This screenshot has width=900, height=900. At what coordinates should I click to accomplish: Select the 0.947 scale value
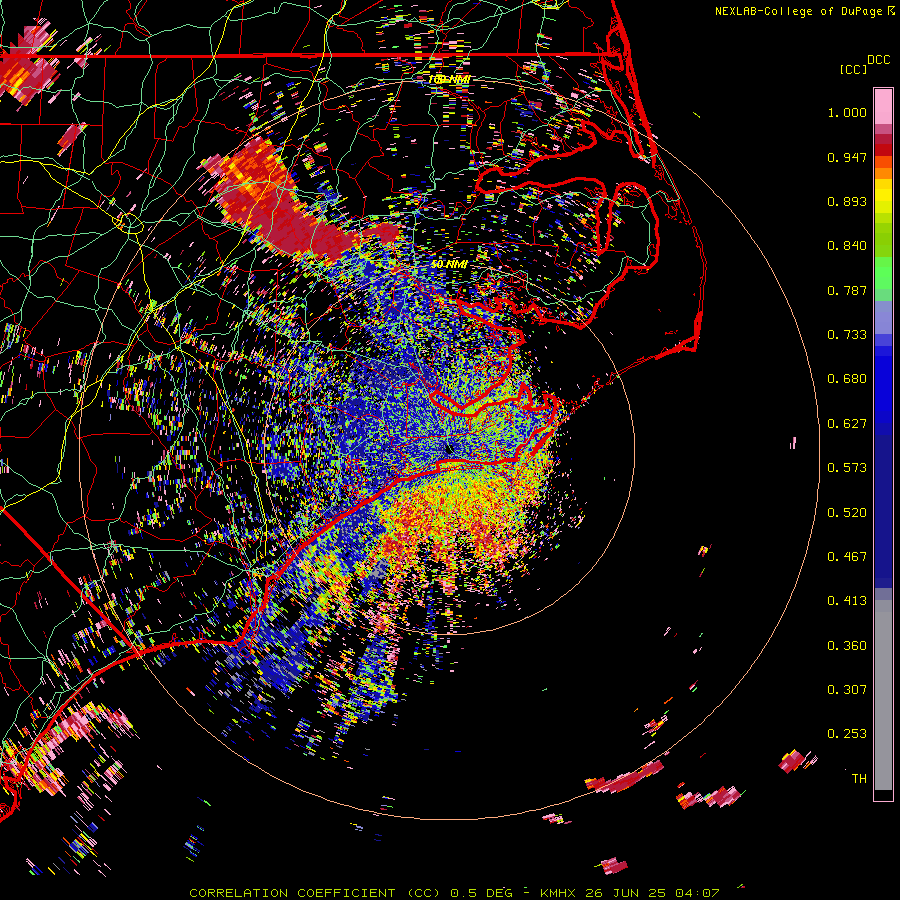847,157
